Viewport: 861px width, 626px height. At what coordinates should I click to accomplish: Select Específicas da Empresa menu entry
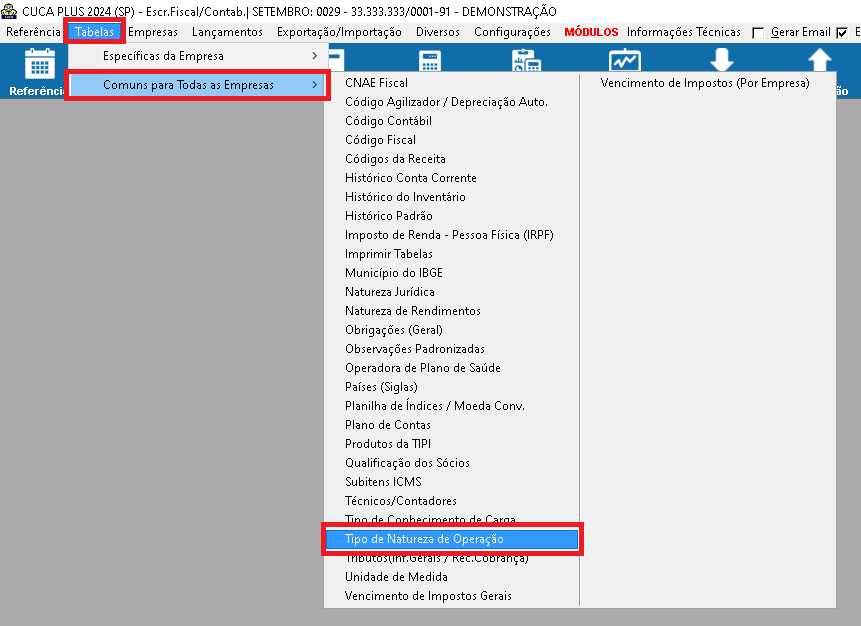coord(198,55)
